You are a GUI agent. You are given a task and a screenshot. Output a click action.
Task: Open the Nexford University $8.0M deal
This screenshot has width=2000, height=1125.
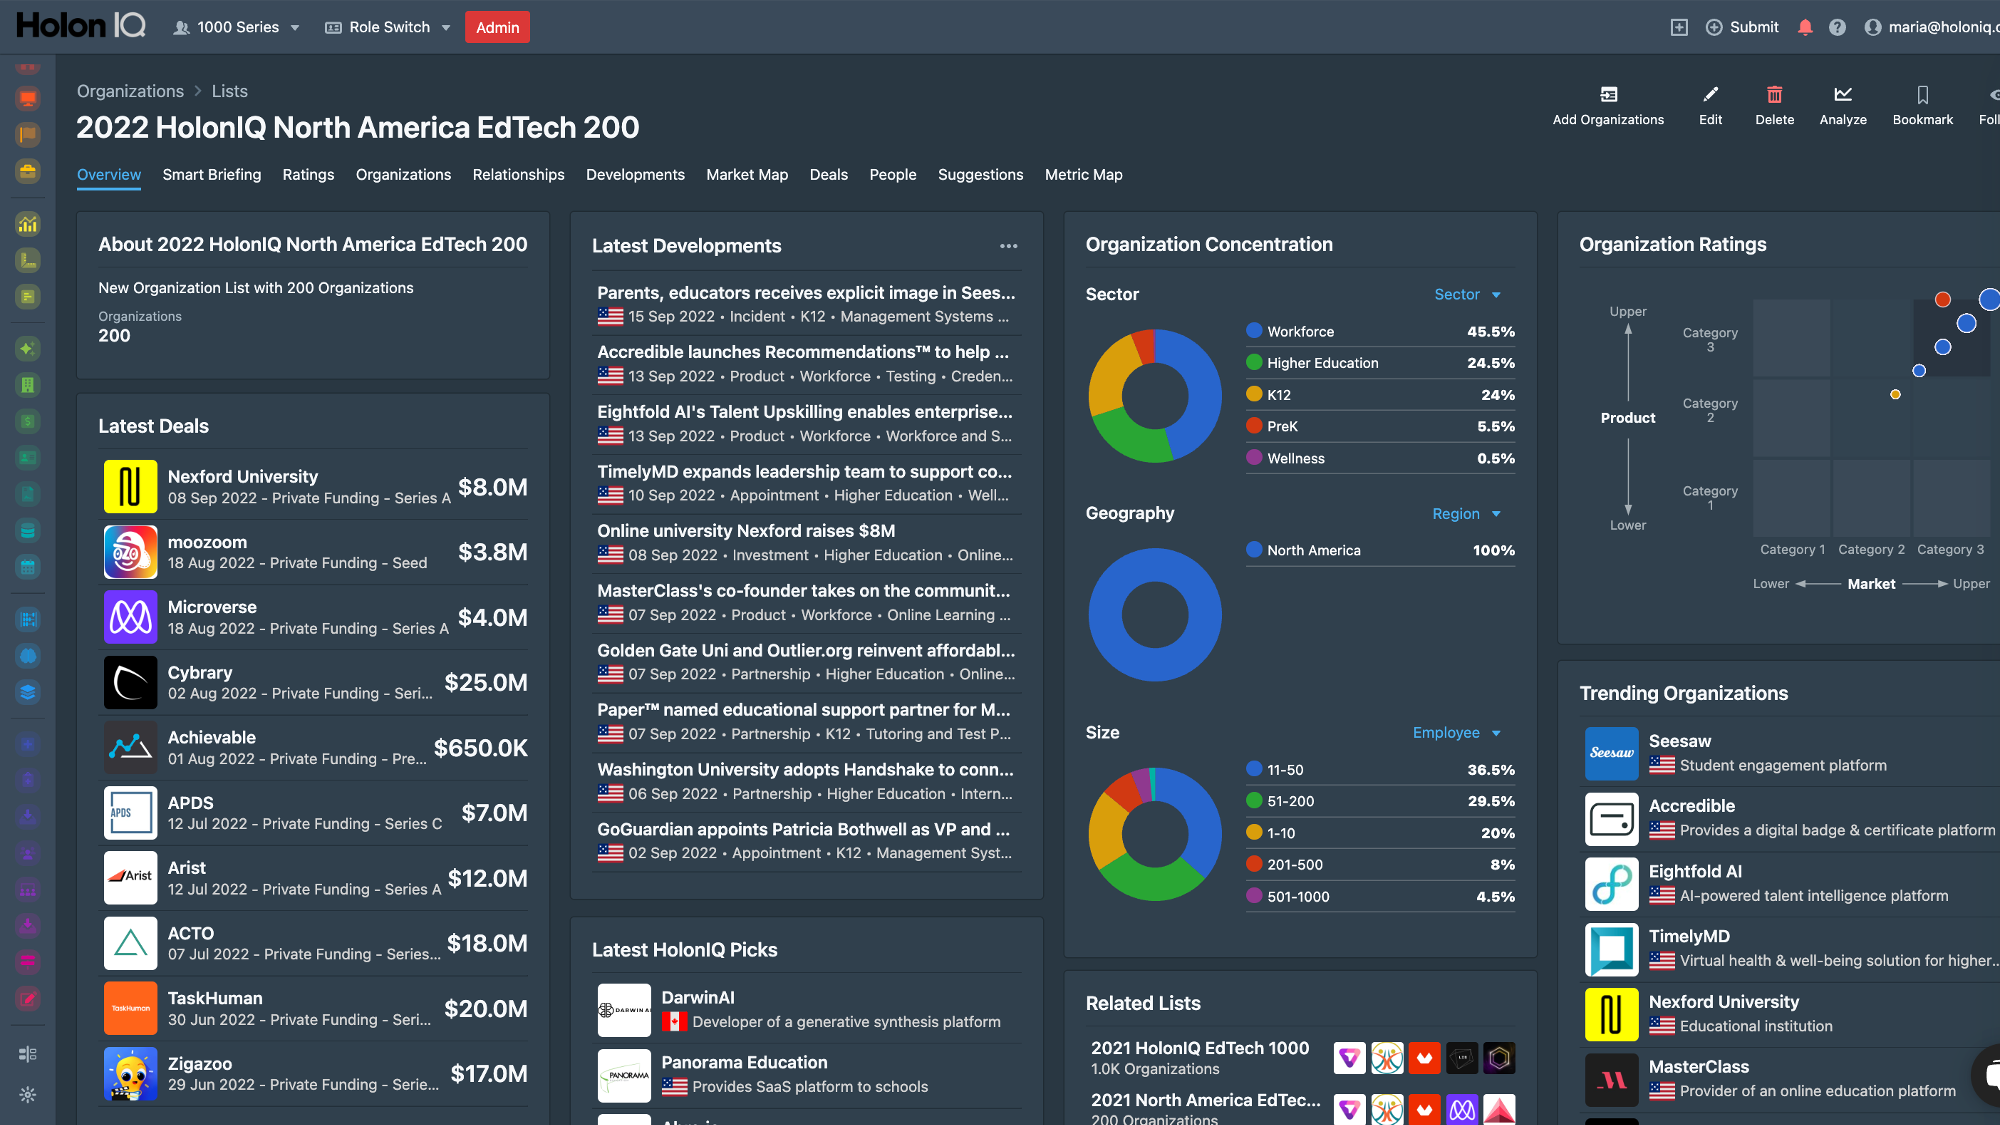click(x=315, y=487)
